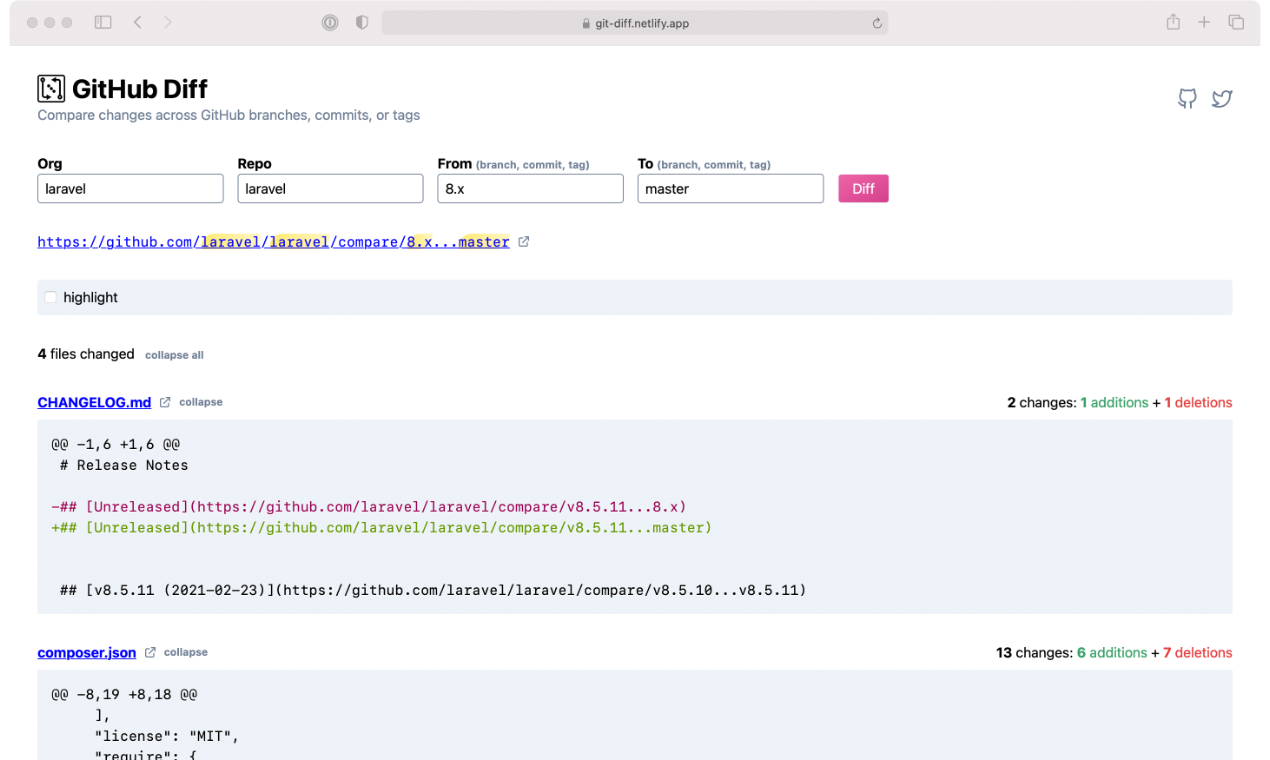Collapse the composer.json diff section
The width and height of the screenshot is (1270, 760).
185,652
